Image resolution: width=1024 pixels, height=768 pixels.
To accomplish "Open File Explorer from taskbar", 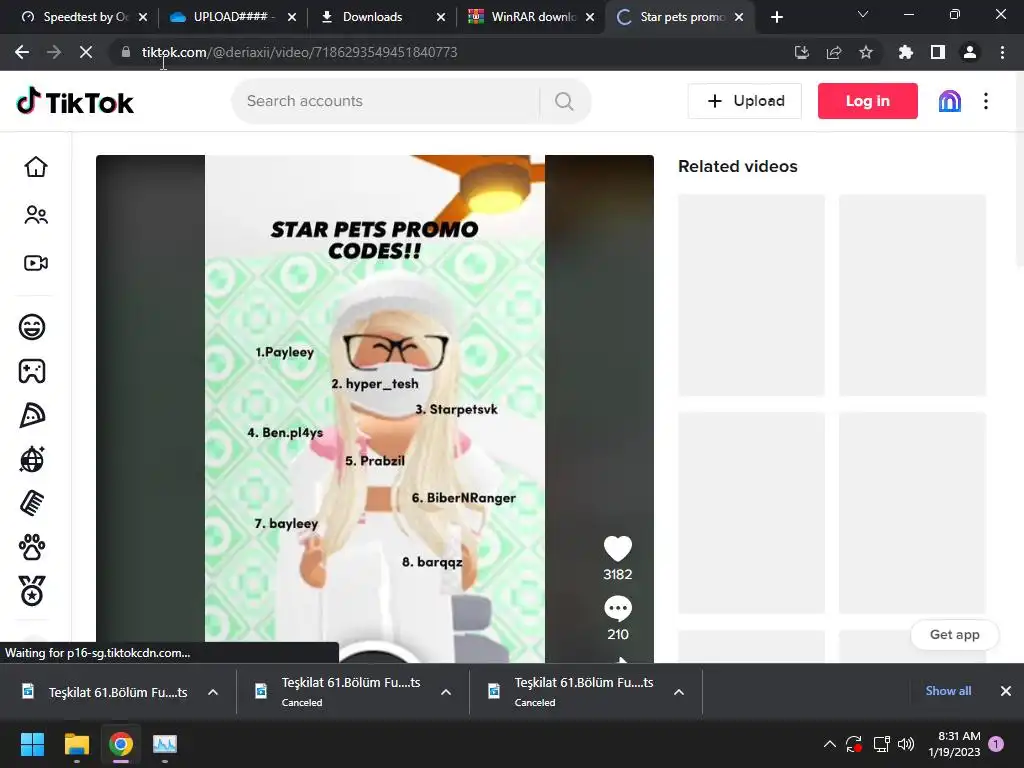I will click(76, 744).
